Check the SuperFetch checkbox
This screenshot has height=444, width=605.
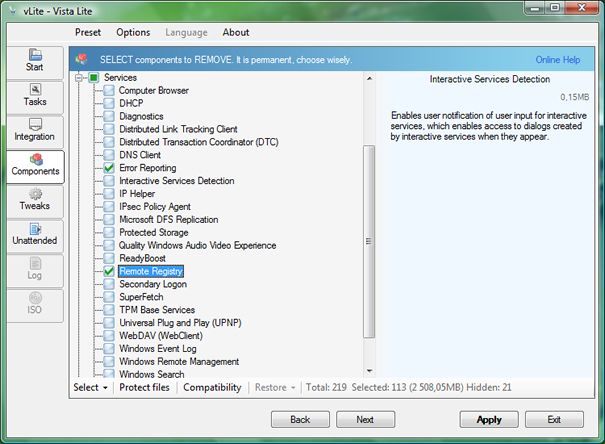[x=109, y=297]
